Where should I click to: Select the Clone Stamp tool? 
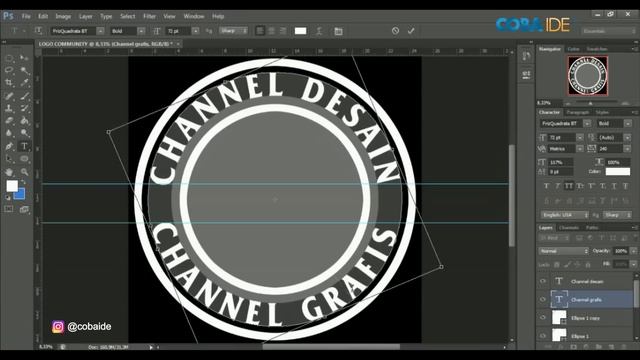point(9,109)
